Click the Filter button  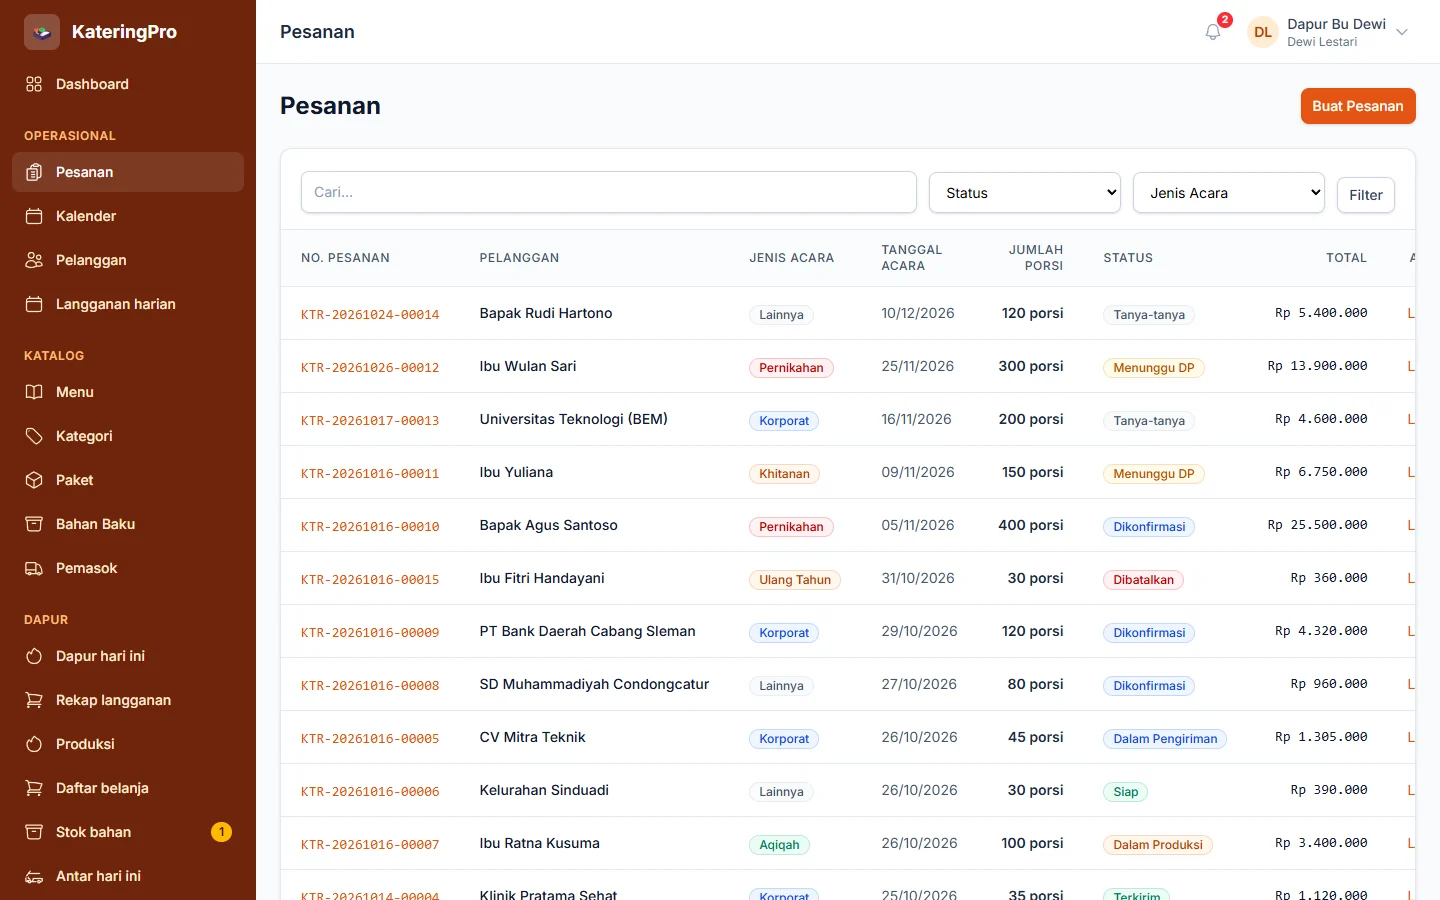pyautogui.click(x=1366, y=195)
